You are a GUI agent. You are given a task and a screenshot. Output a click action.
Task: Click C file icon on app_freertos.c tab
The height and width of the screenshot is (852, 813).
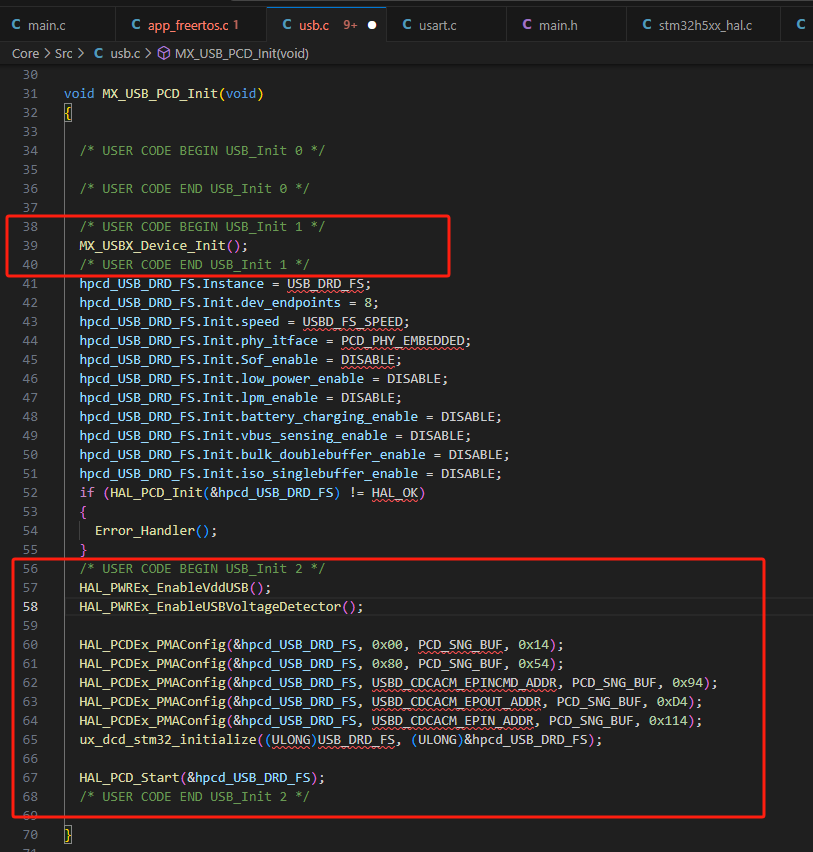click(x=136, y=24)
